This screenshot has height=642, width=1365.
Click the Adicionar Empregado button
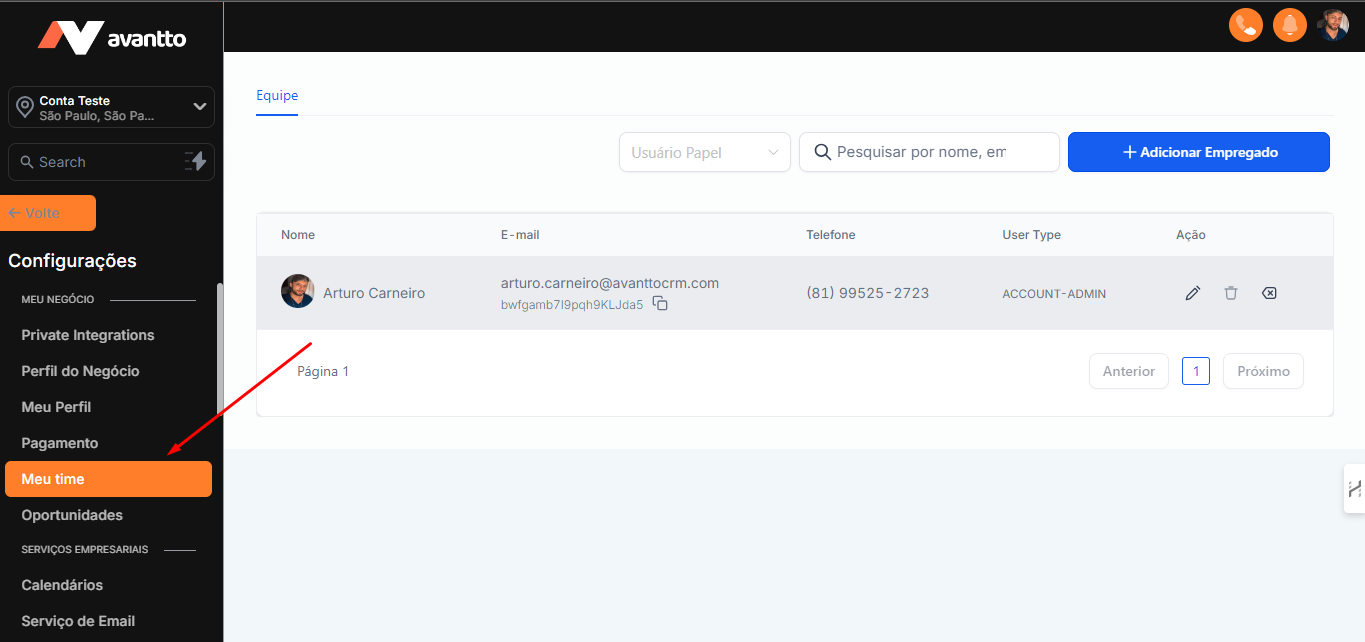click(1198, 152)
